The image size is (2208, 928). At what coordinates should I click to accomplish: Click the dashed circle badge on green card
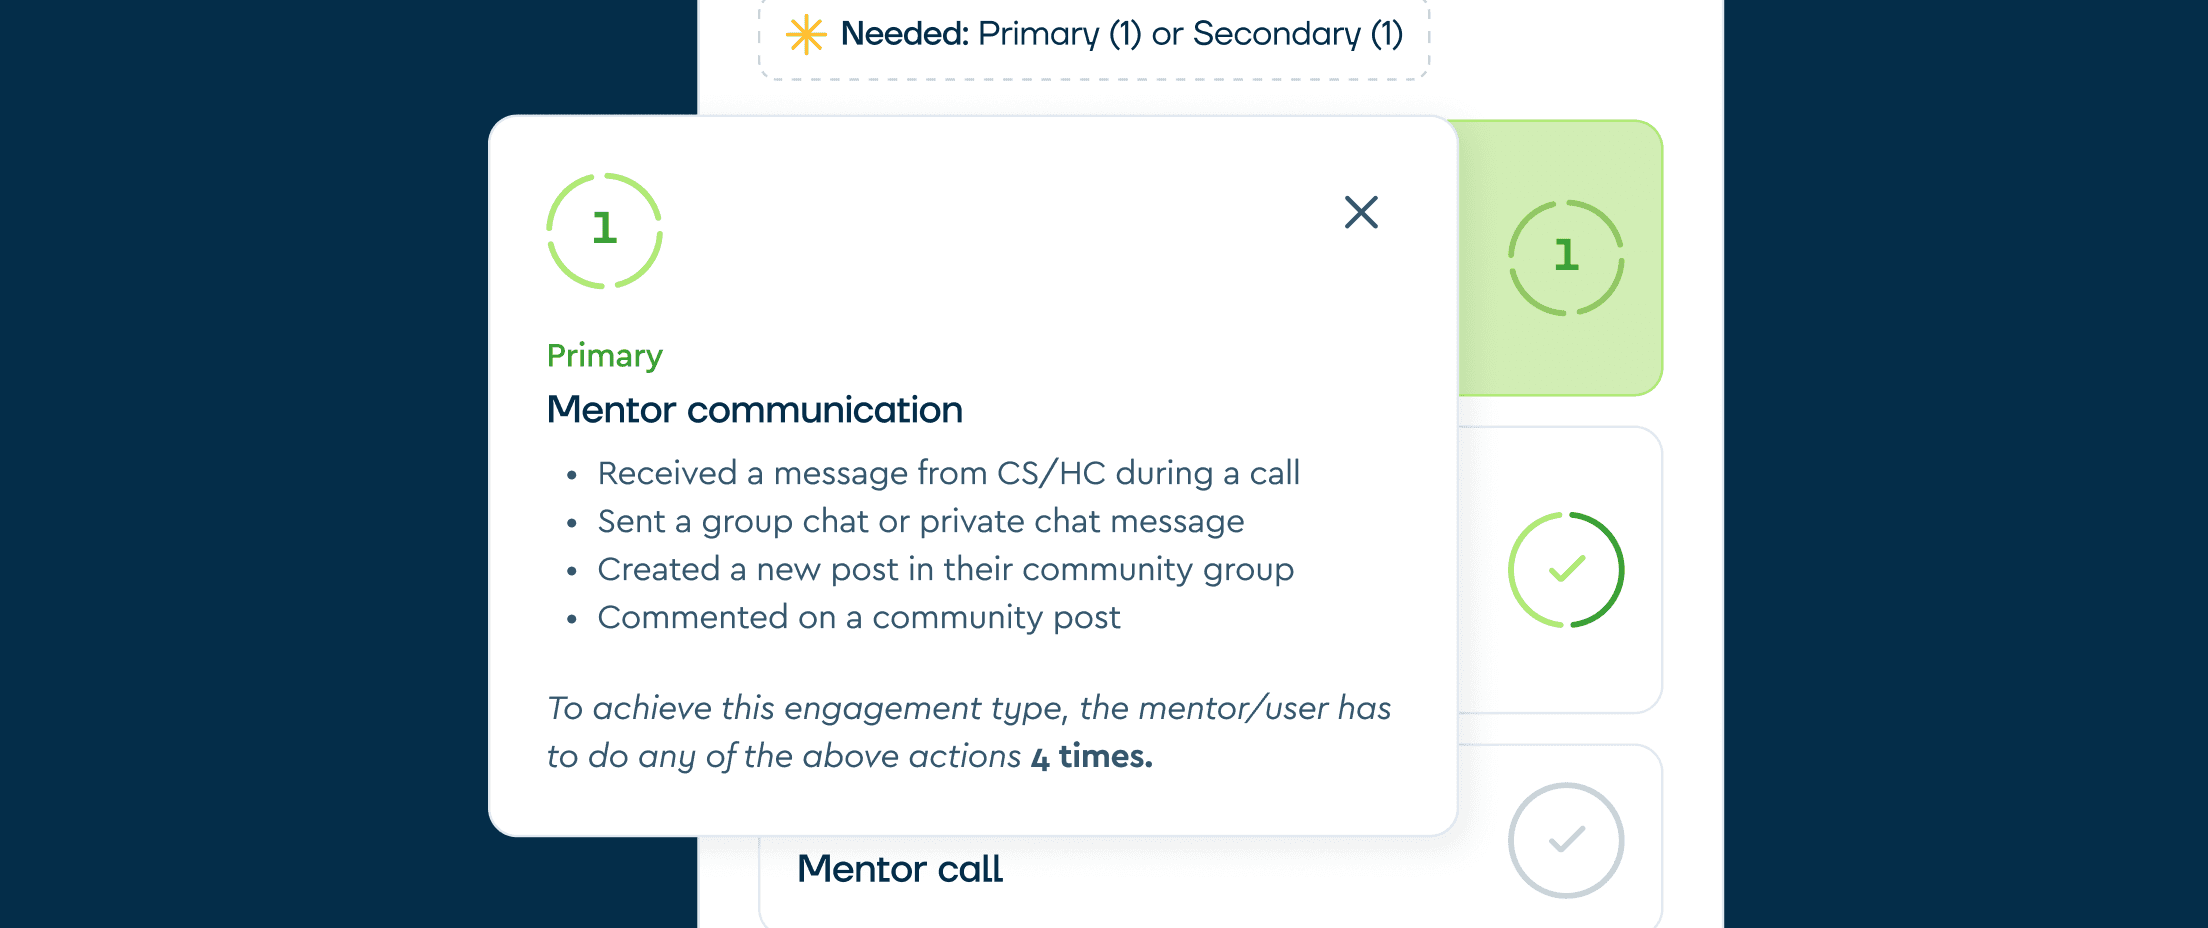tap(1566, 258)
